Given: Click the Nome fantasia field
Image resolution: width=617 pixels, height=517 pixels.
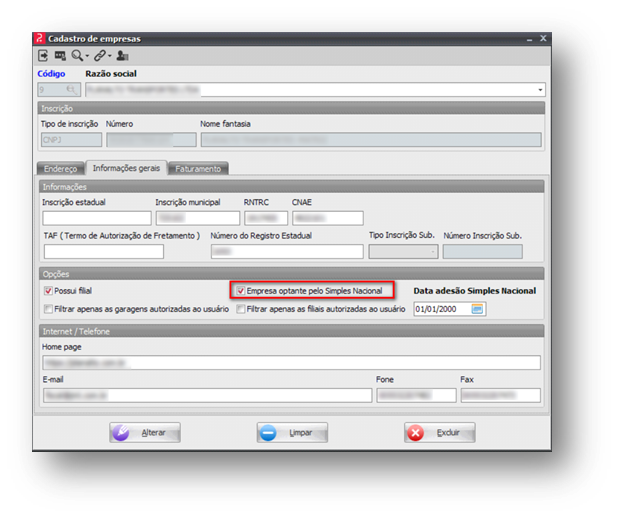Looking at the screenshot, I should click(371, 140).
